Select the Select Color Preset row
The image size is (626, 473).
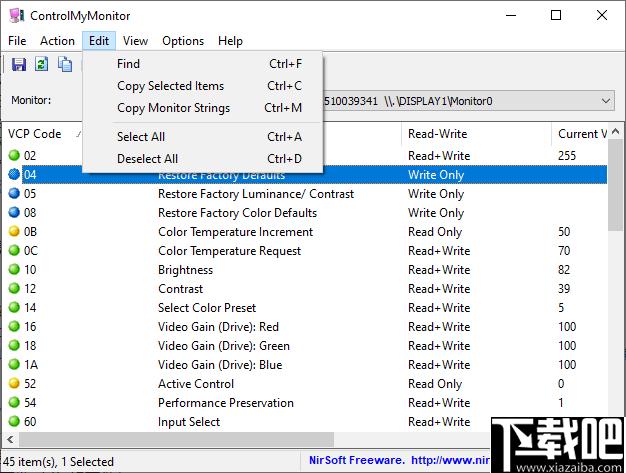click(307, 307)
